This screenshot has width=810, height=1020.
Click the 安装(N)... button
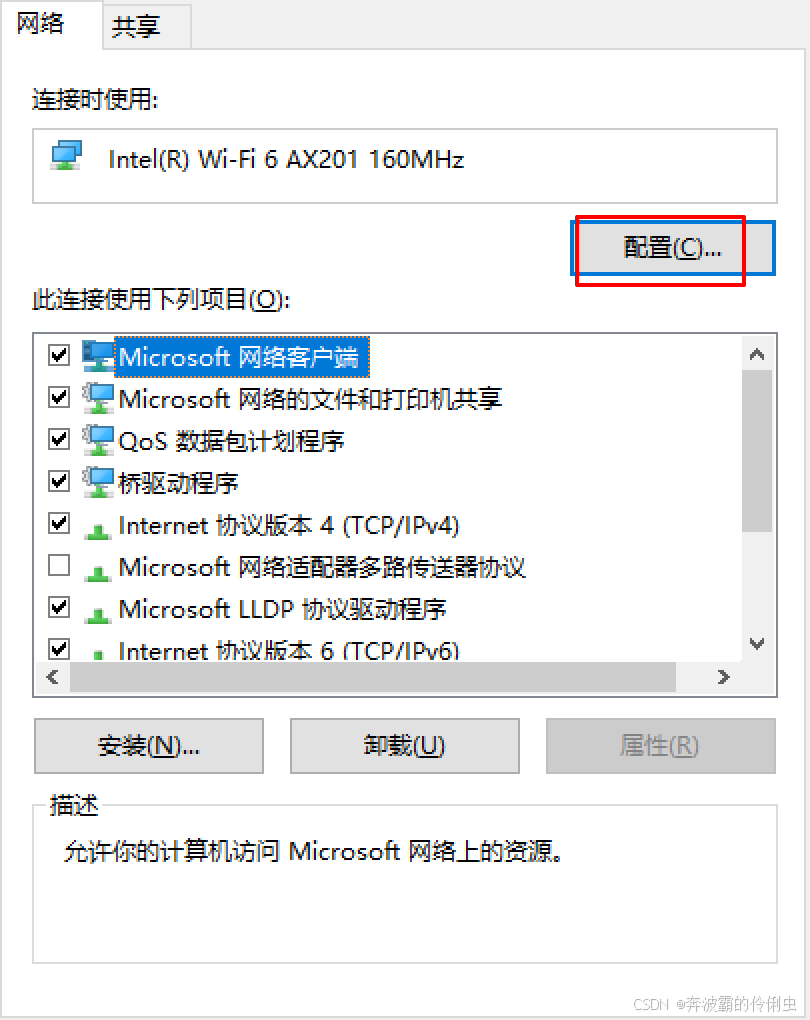click(x=149, y=745)
